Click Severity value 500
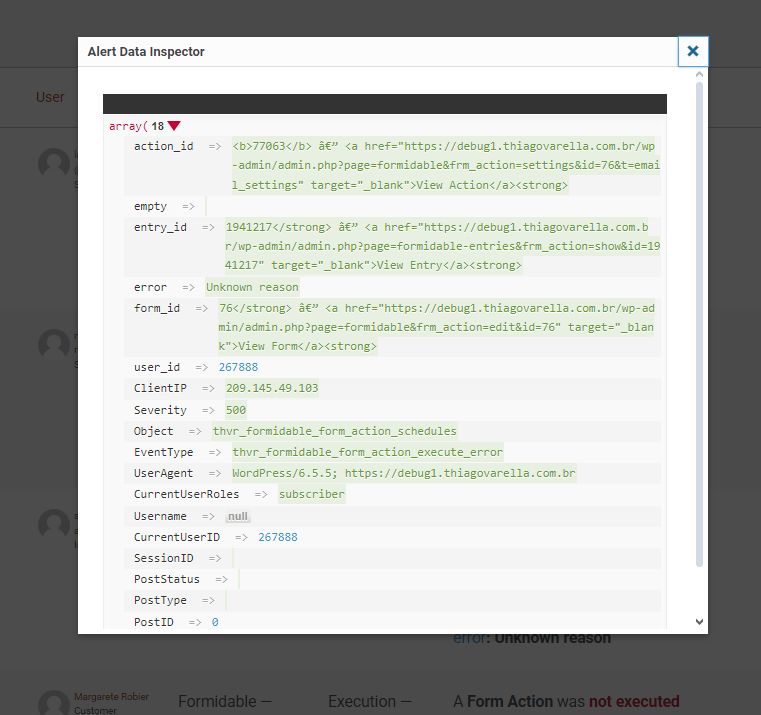 click(236, 410)
